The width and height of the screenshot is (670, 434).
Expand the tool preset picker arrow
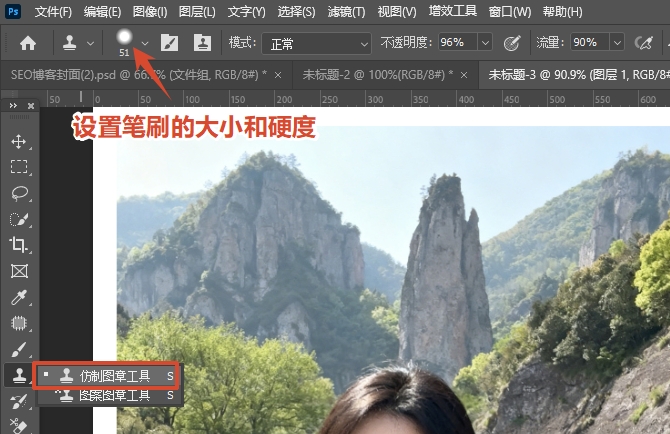(90, 43)
